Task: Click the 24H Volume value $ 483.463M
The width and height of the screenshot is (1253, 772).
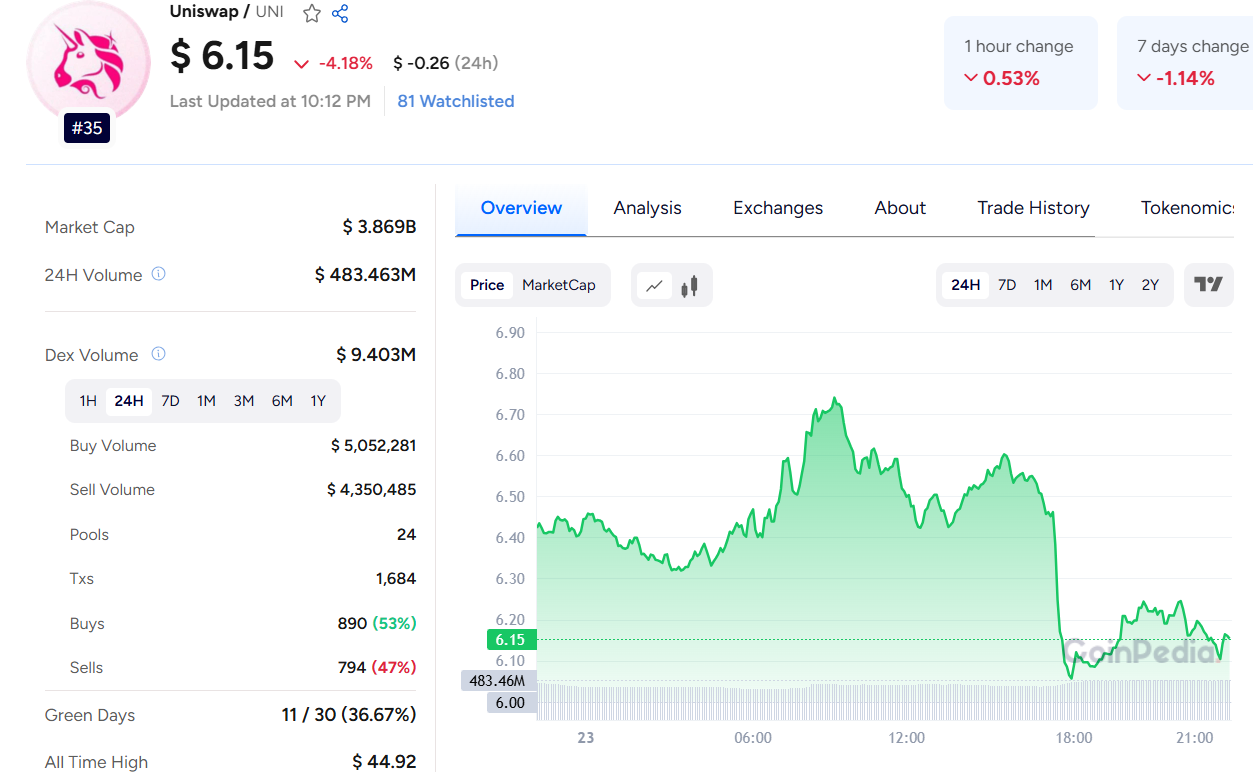Action: point(365,274)
